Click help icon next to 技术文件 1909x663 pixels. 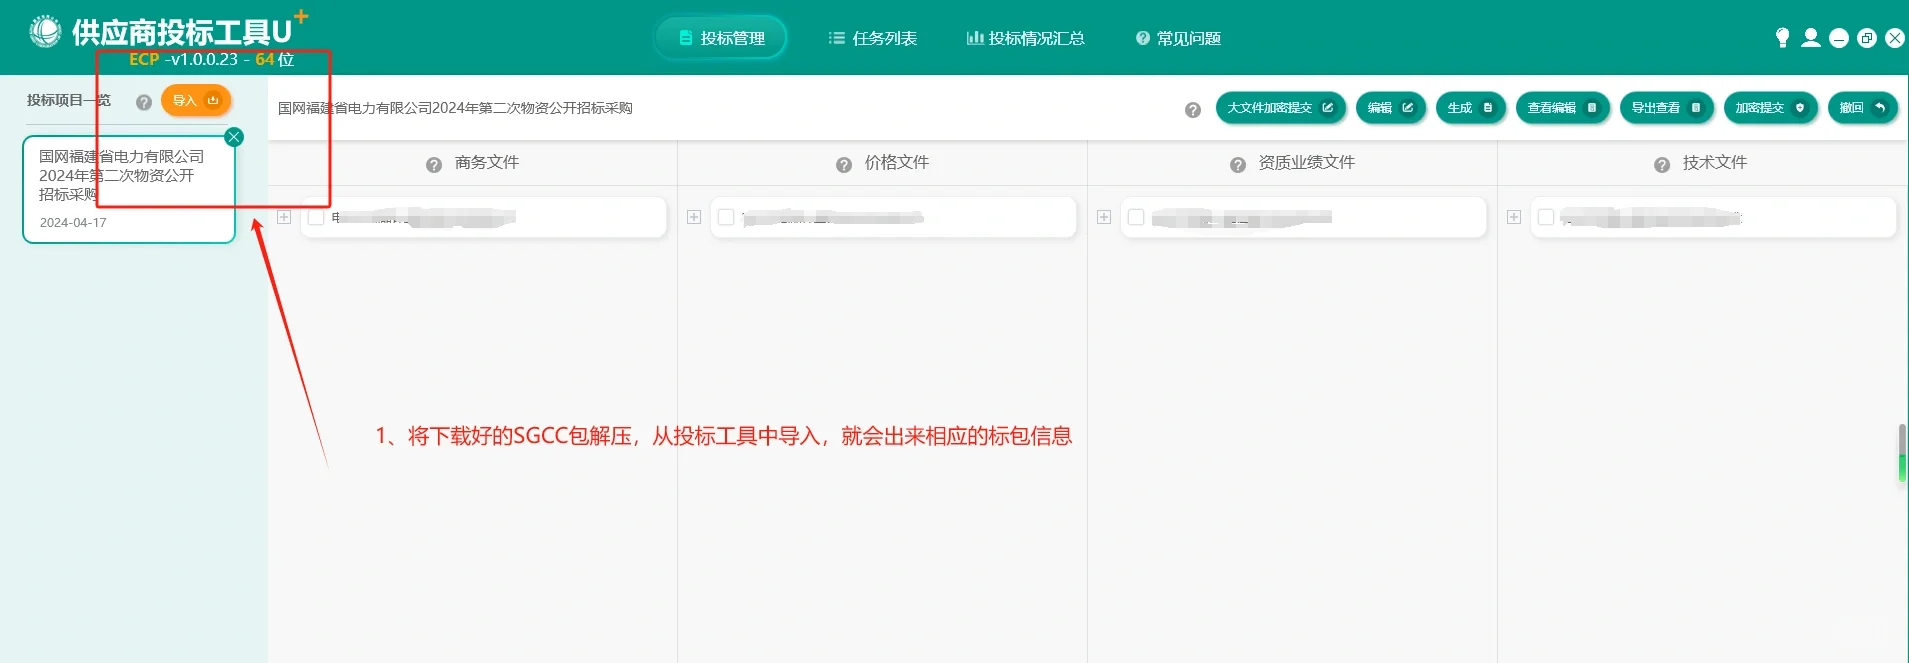click(1662, 165)
